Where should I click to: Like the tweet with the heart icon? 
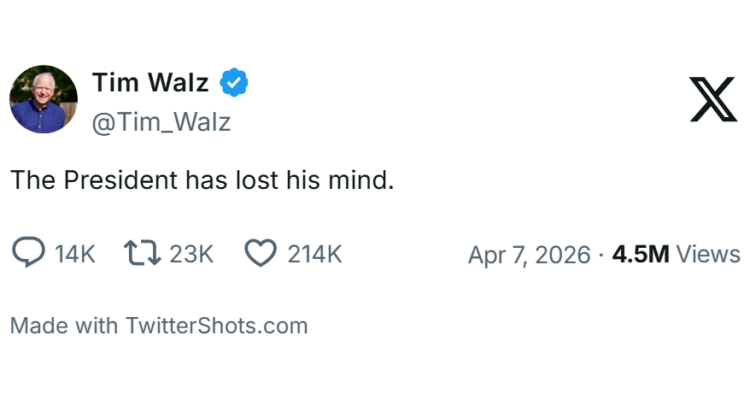tap(260, 254)
